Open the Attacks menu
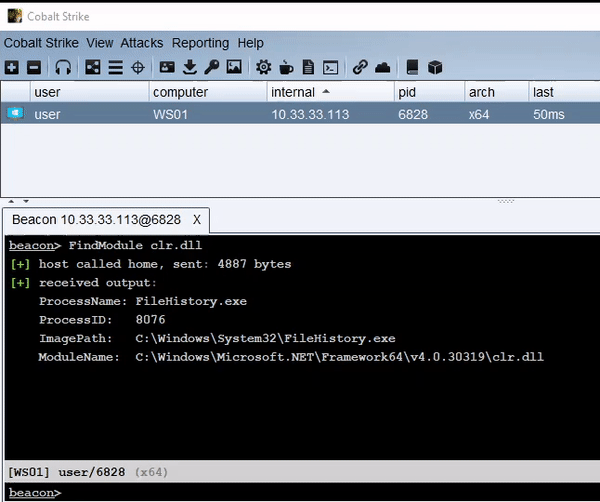 (142, 43)
